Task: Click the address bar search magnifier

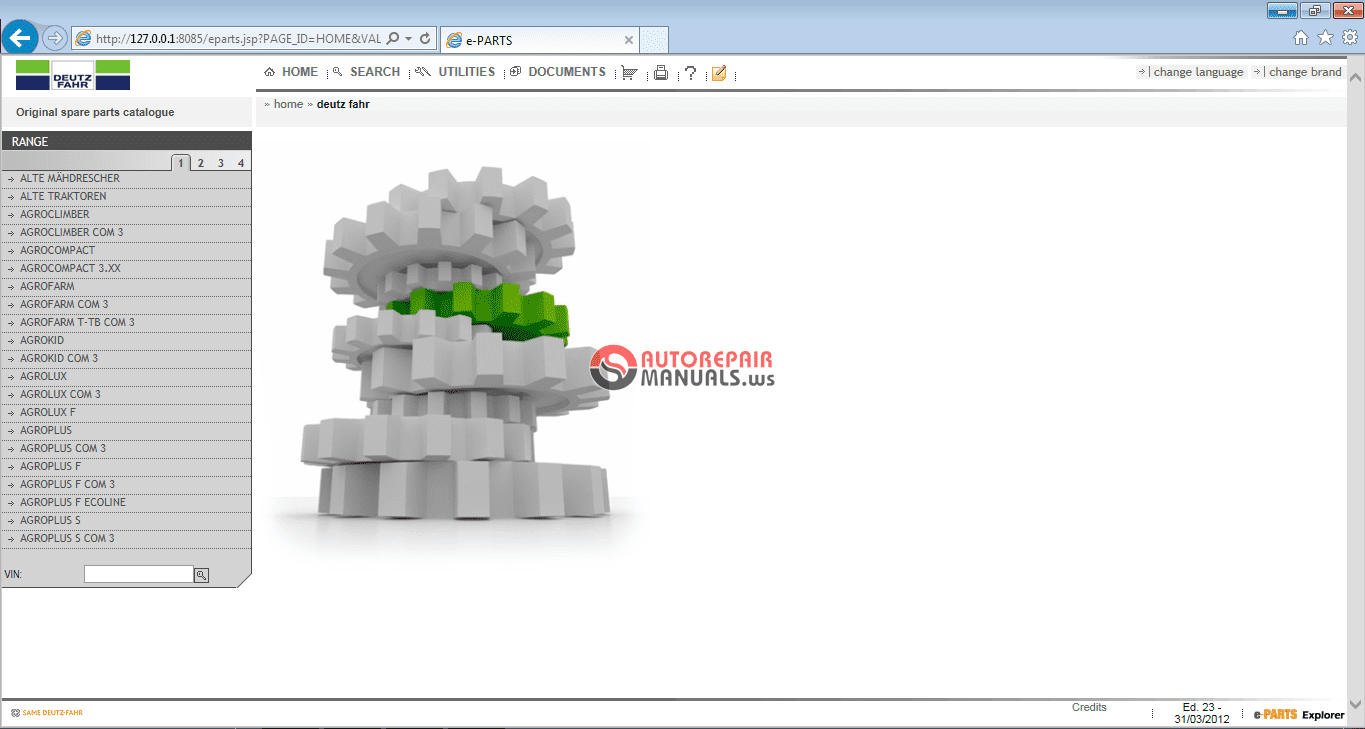Action: pyautogui.click(x=393, y=39)
